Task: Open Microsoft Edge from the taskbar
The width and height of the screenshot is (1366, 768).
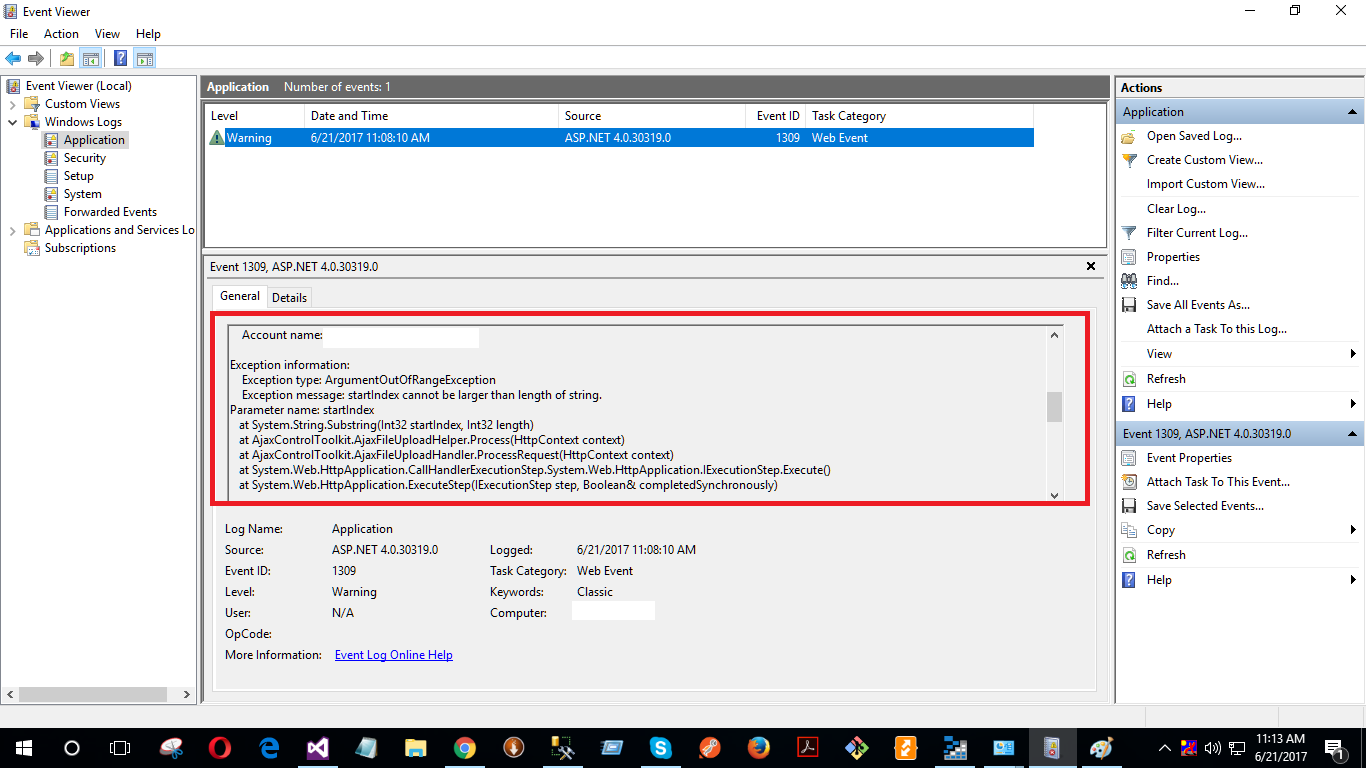Action: point(269,747)
